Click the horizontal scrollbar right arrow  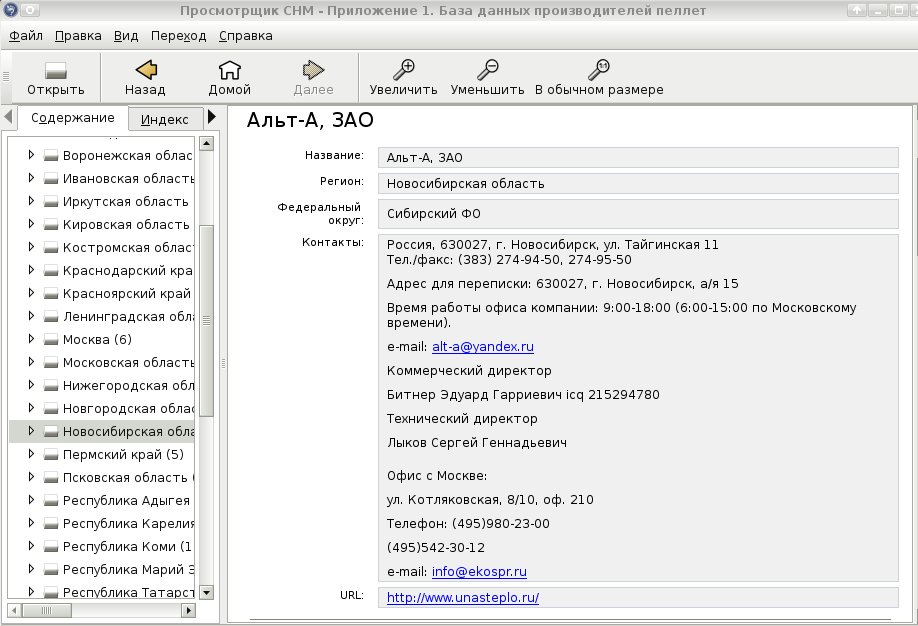click(x=188, y=611)
